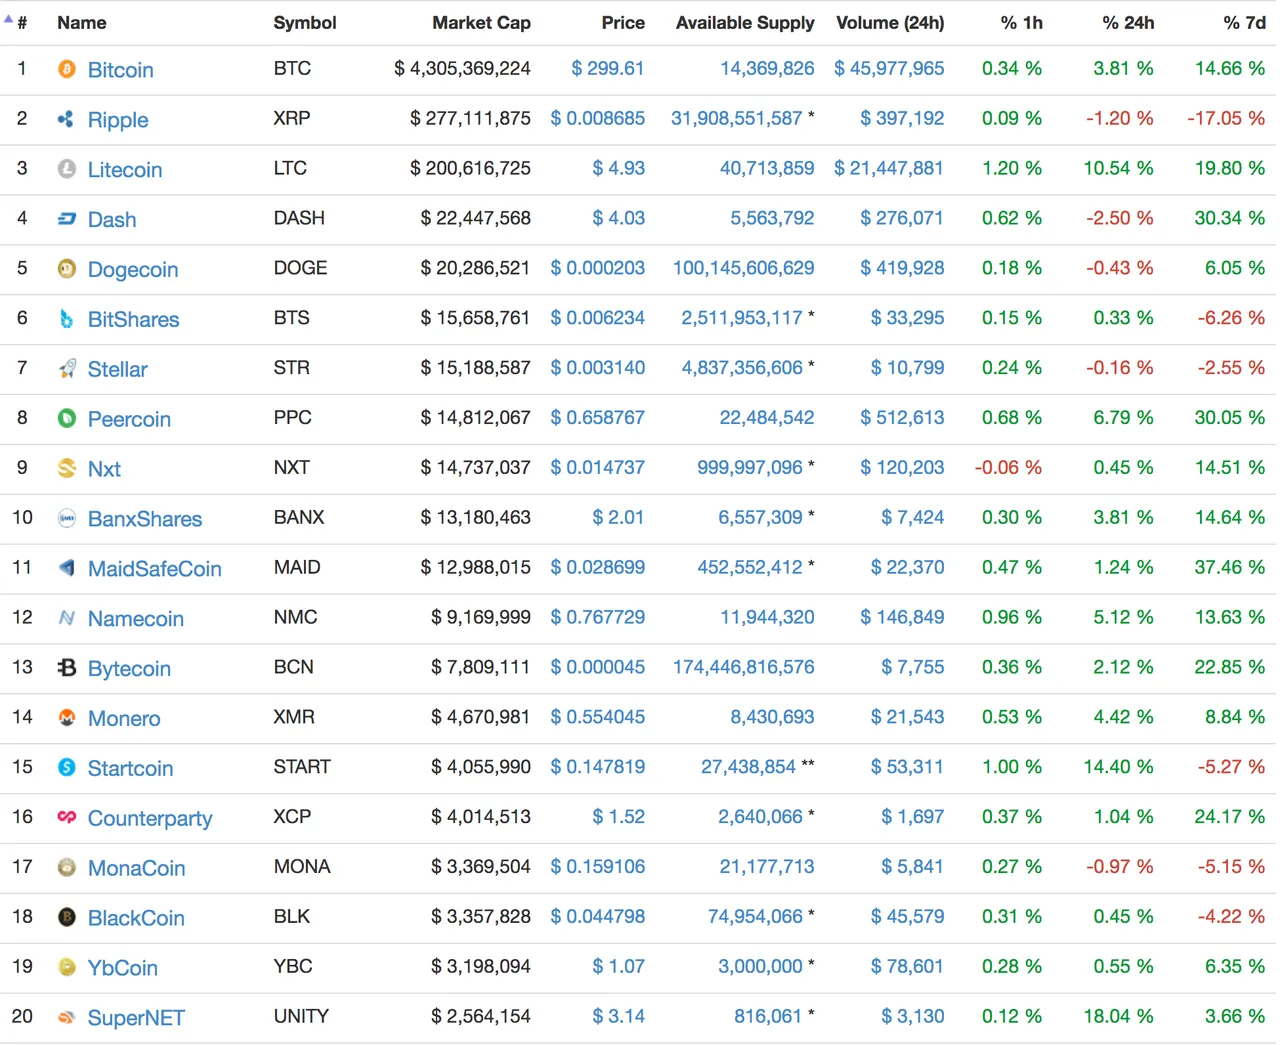This screenshot has width=1280, height=1045.
Task: Open Startcoin volume $ 53,311 link
Action: (907, 767)
